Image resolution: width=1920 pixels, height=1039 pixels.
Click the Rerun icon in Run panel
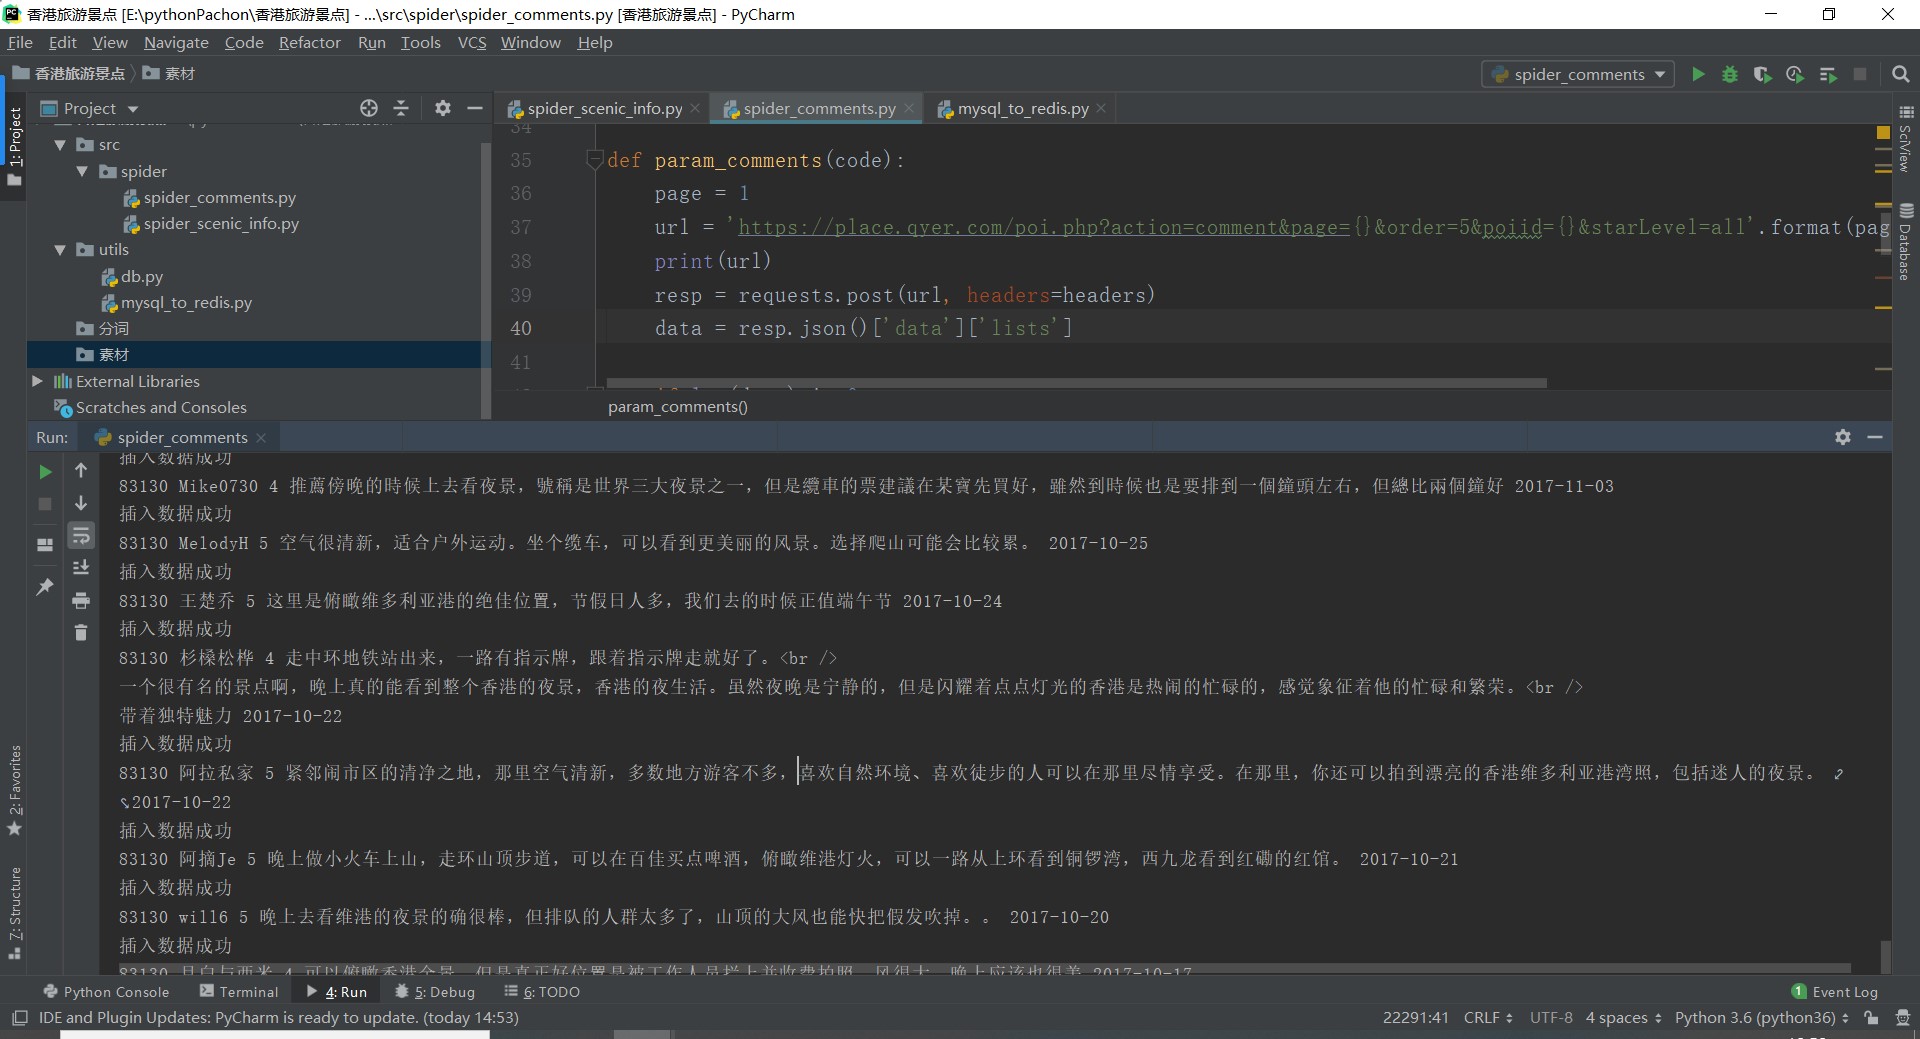point(45,471)
